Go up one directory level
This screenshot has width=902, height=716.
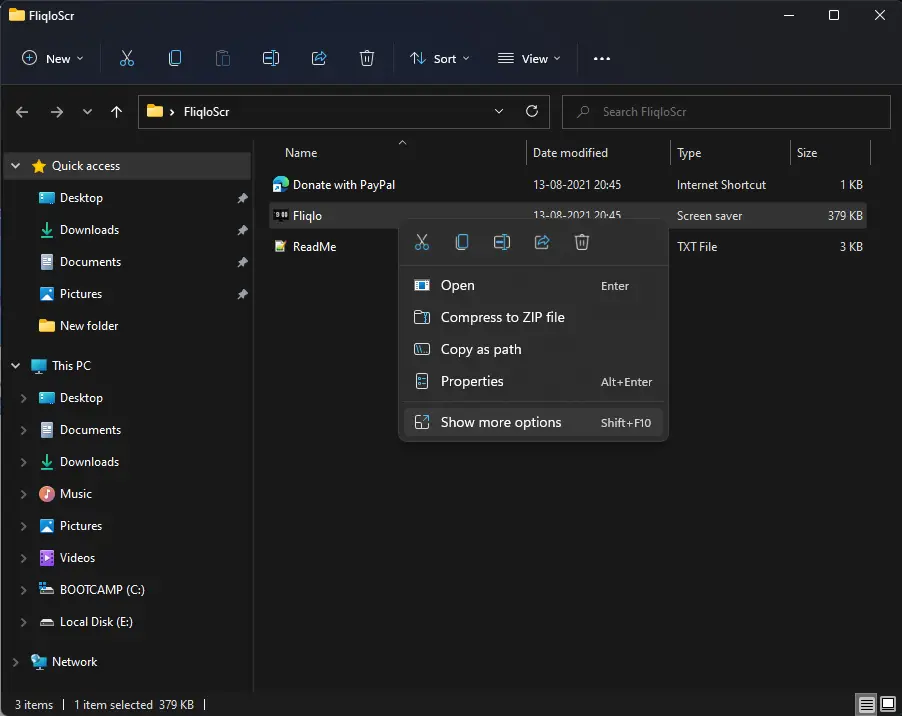tap(116, 112)
